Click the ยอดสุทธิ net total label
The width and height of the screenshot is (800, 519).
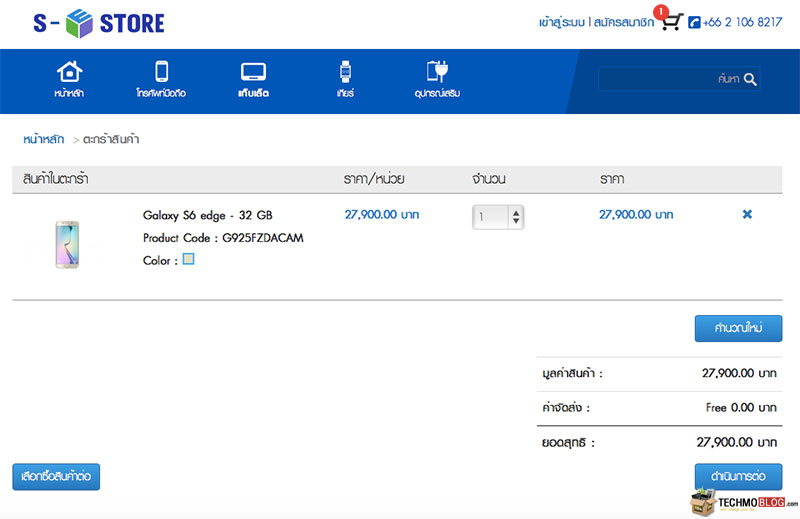568,442
